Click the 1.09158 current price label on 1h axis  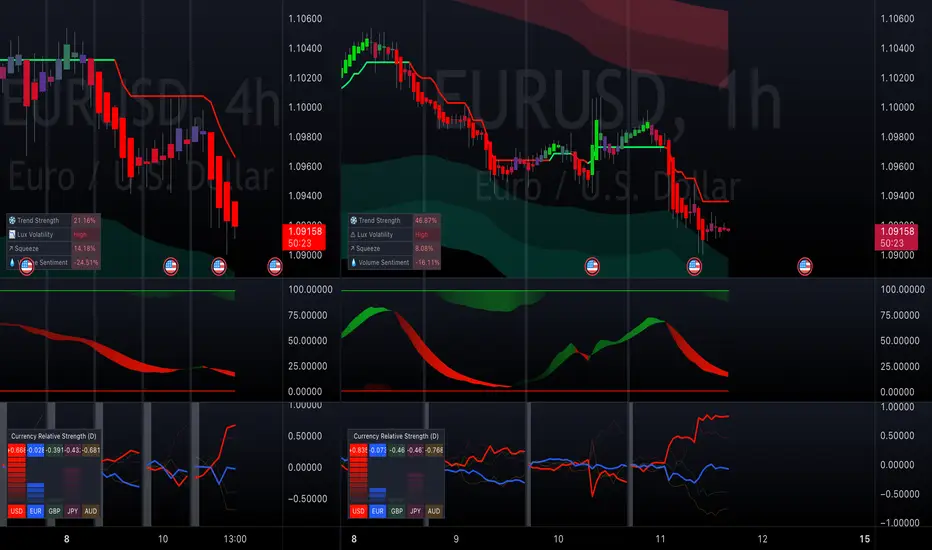(896, 237)
